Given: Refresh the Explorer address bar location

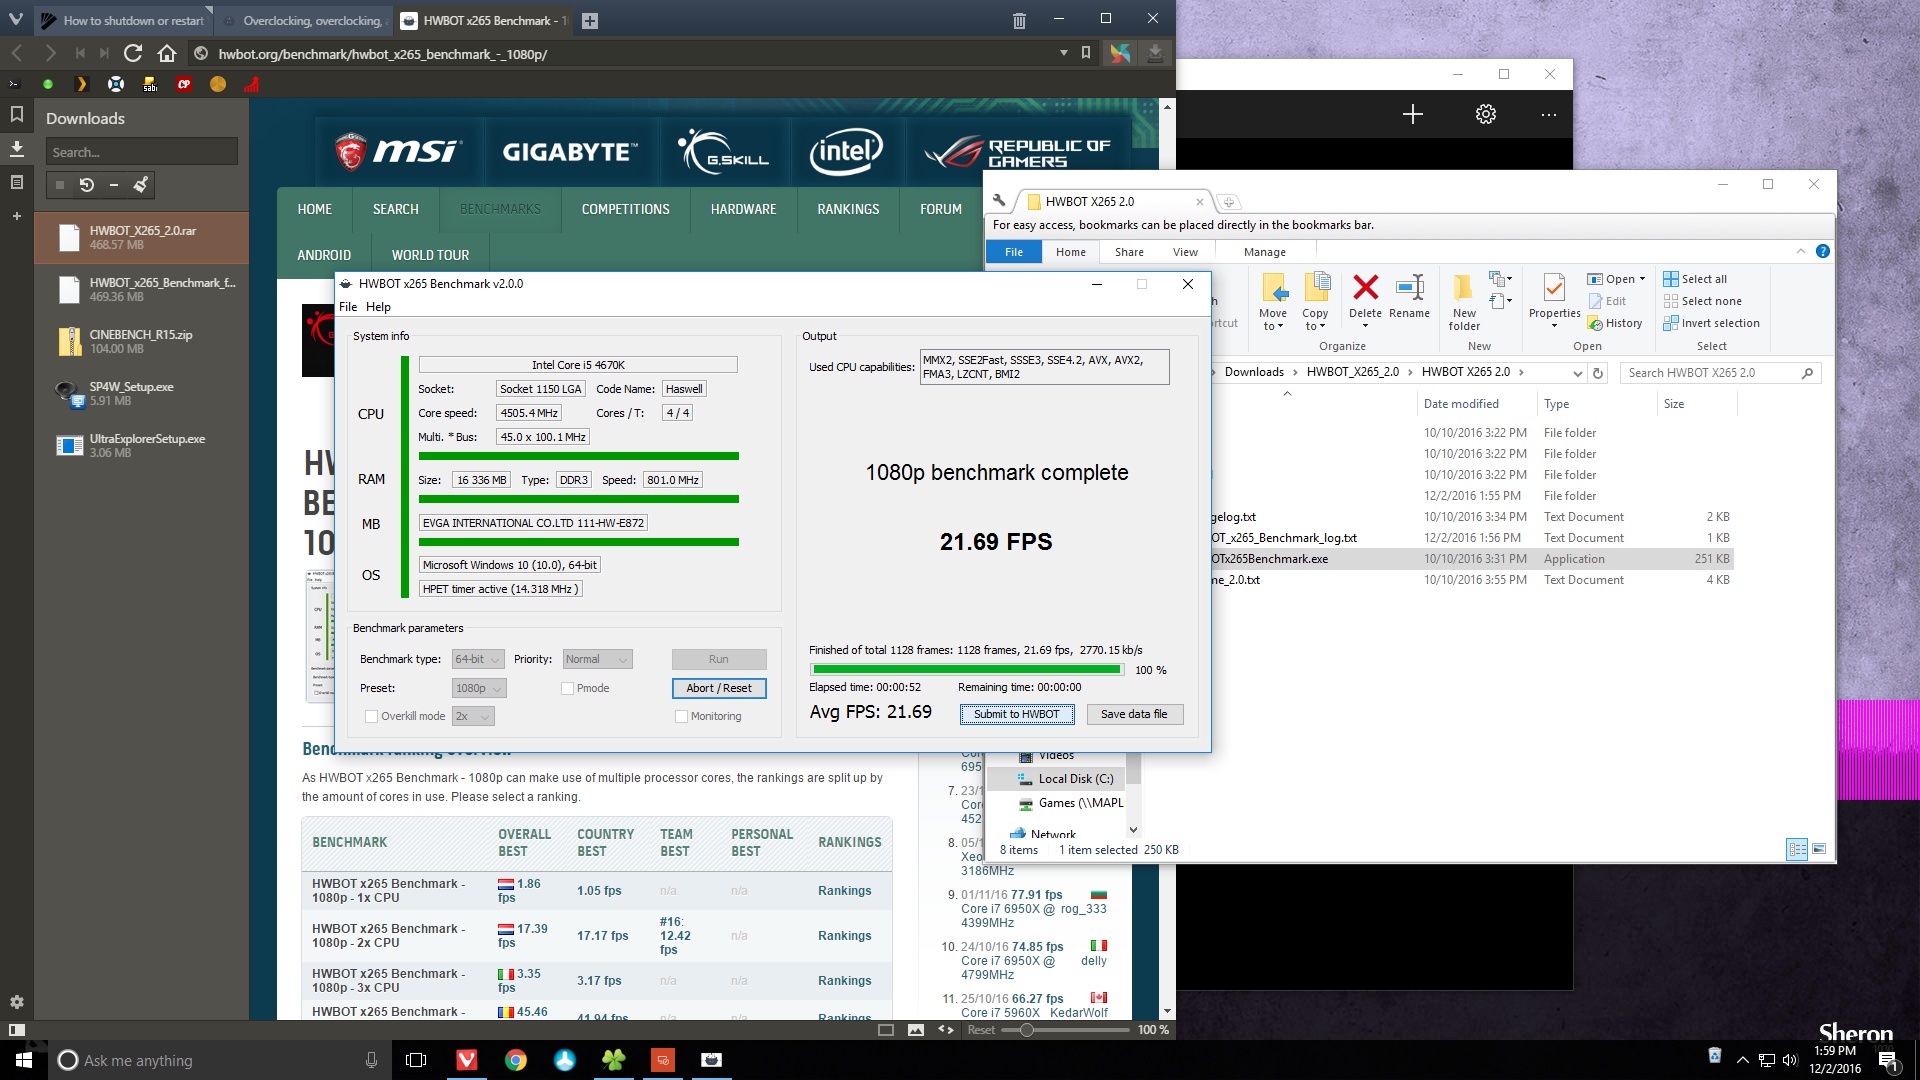Looking at the screenshot, I should (x=1598, y=373).
